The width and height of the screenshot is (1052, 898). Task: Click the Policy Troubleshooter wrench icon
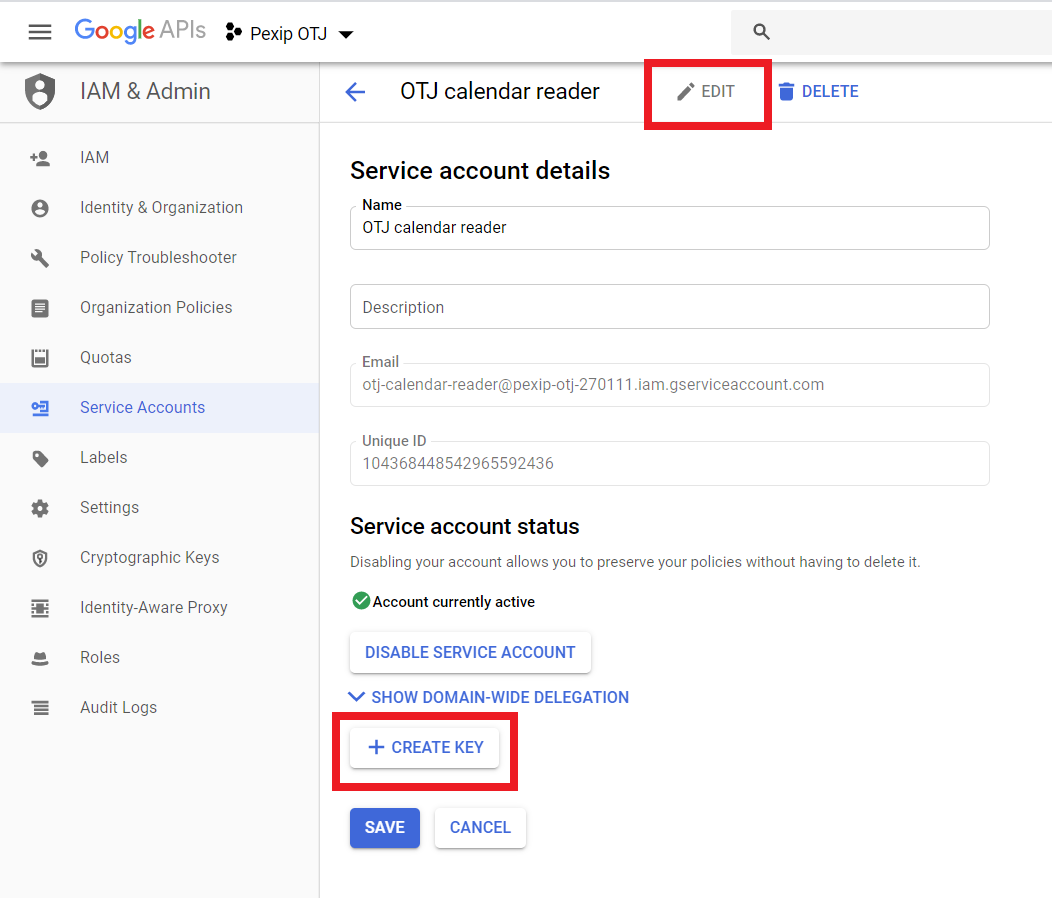[40, 258]
